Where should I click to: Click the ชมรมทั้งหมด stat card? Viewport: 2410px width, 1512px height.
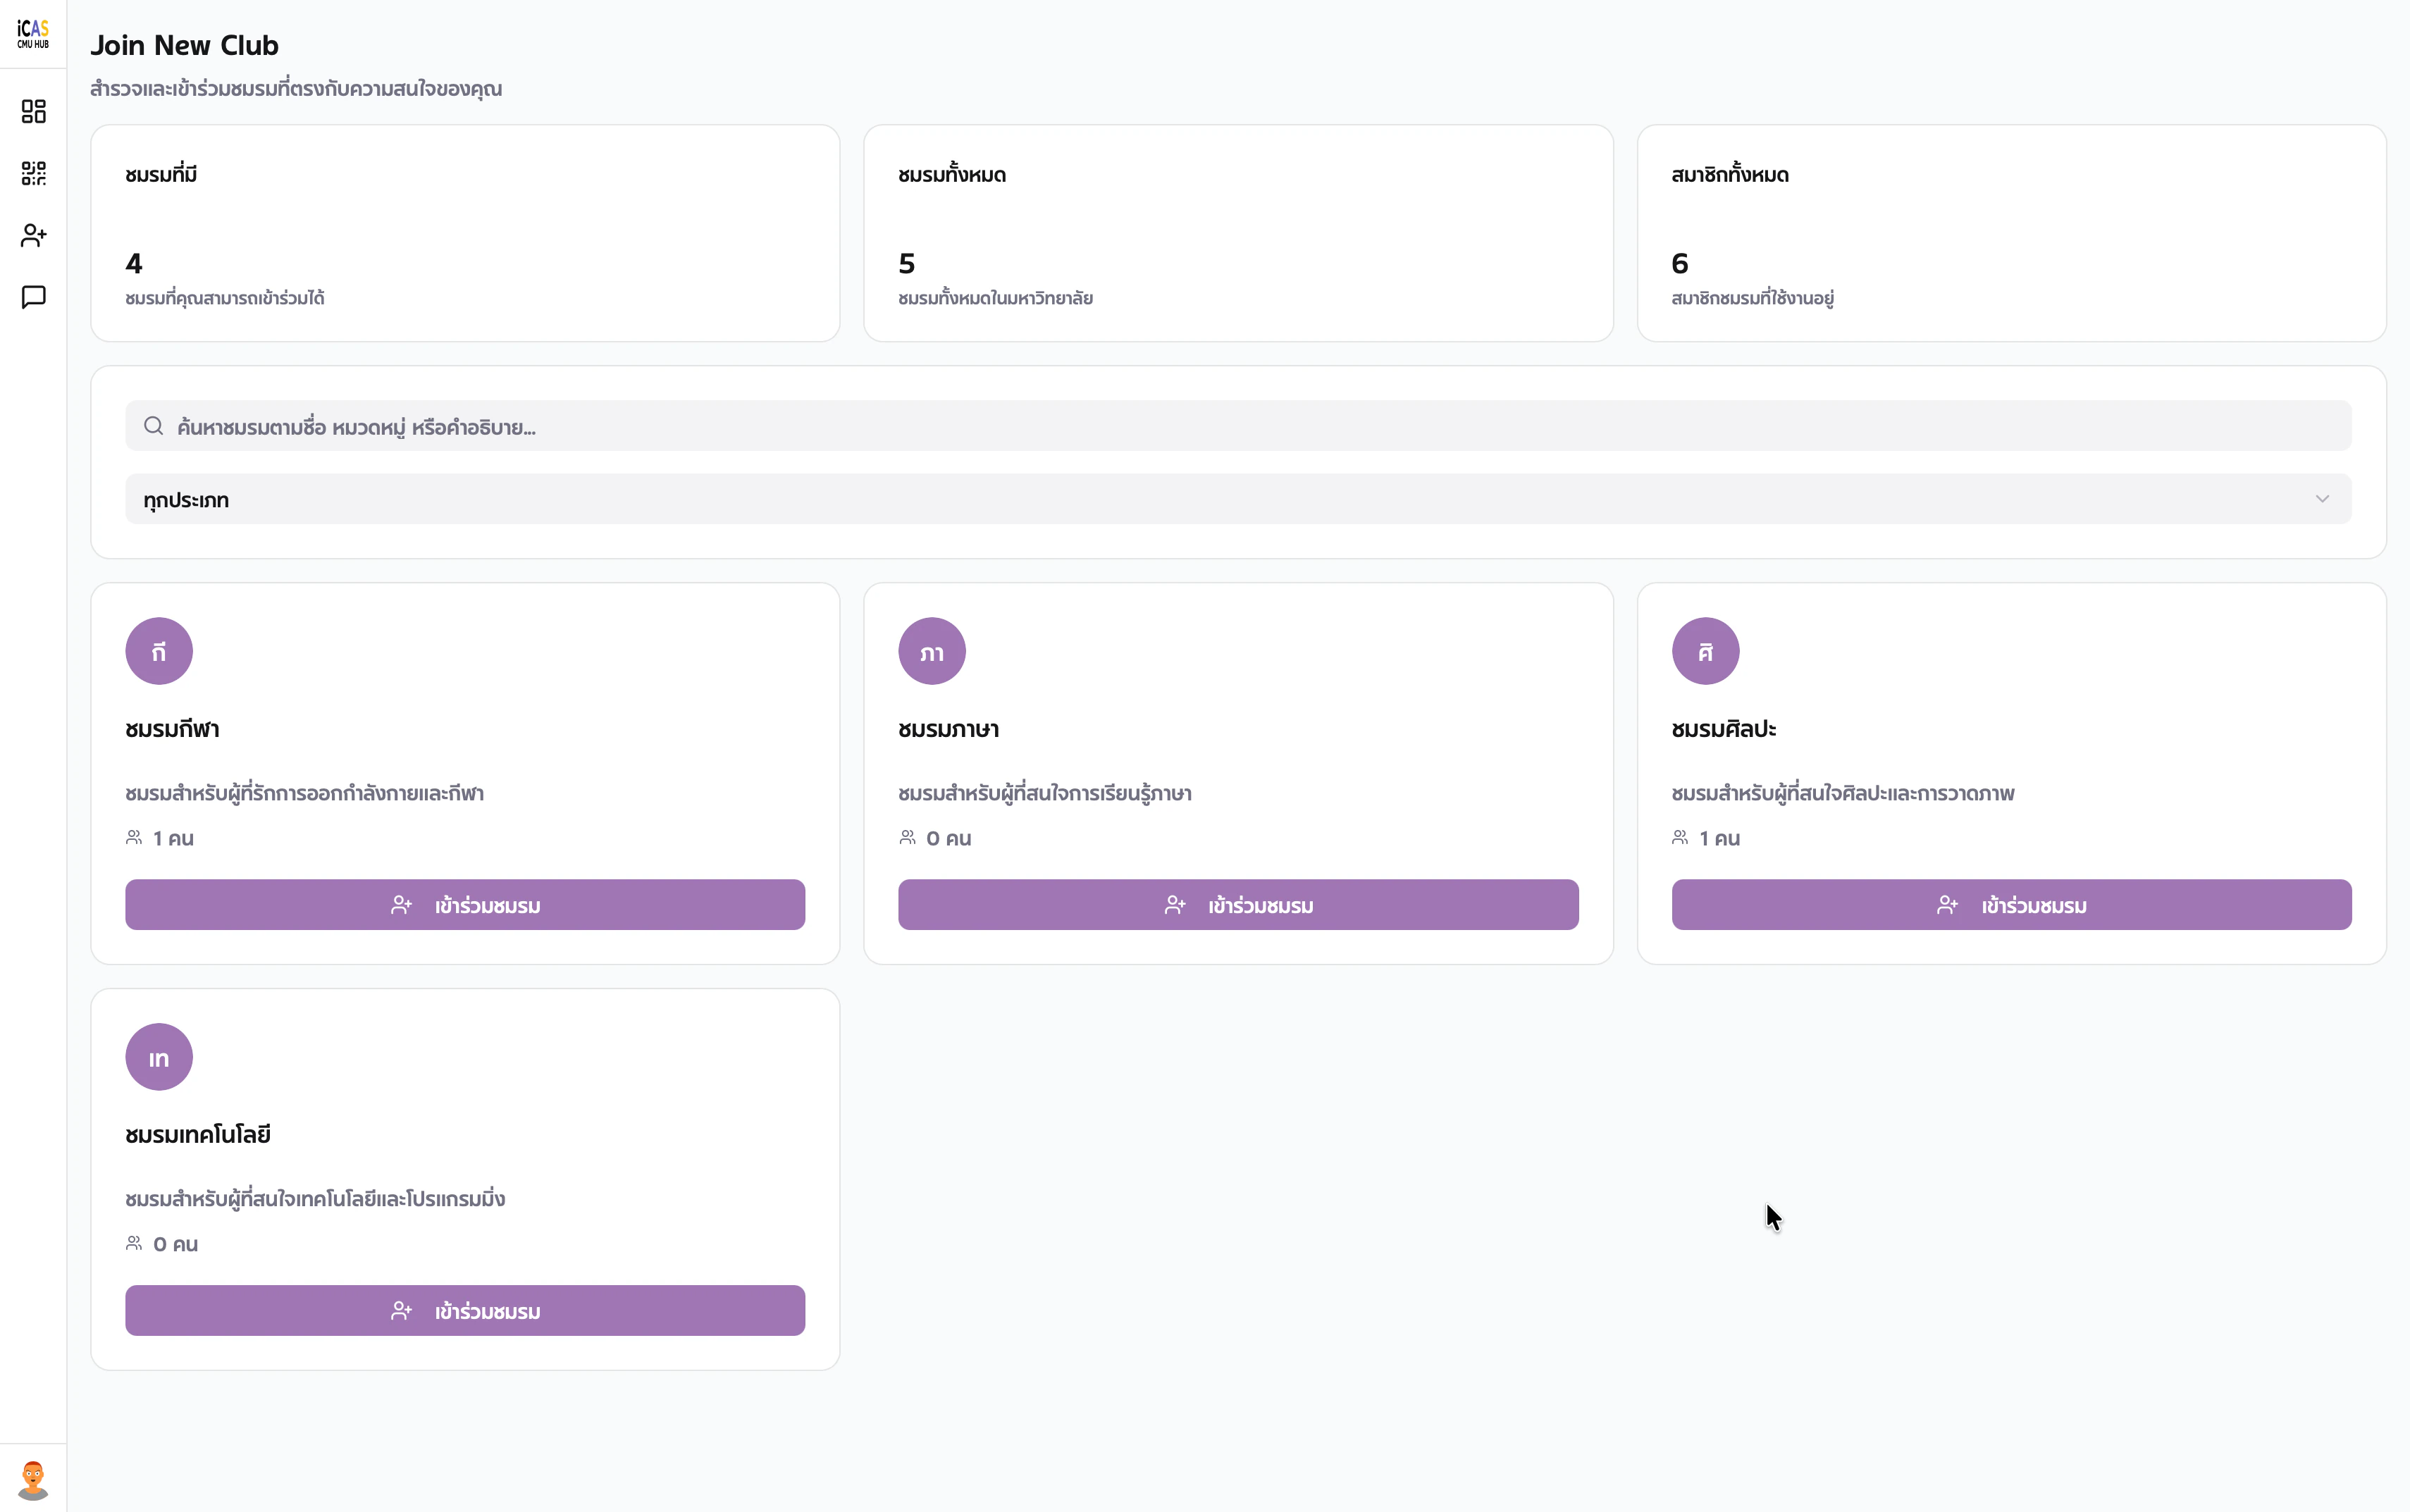click(x=1238, y=233)
